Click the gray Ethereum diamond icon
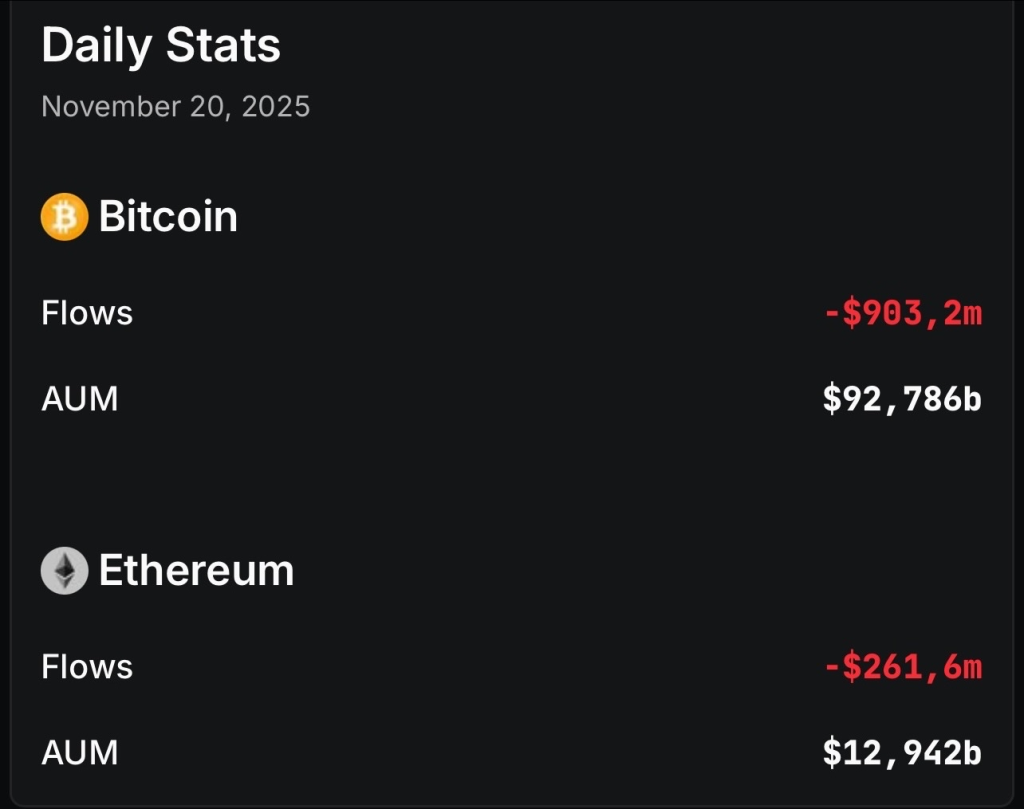The height and width of the screenshot is (809, 1024). pyautogui.click(x=64, y=571)
